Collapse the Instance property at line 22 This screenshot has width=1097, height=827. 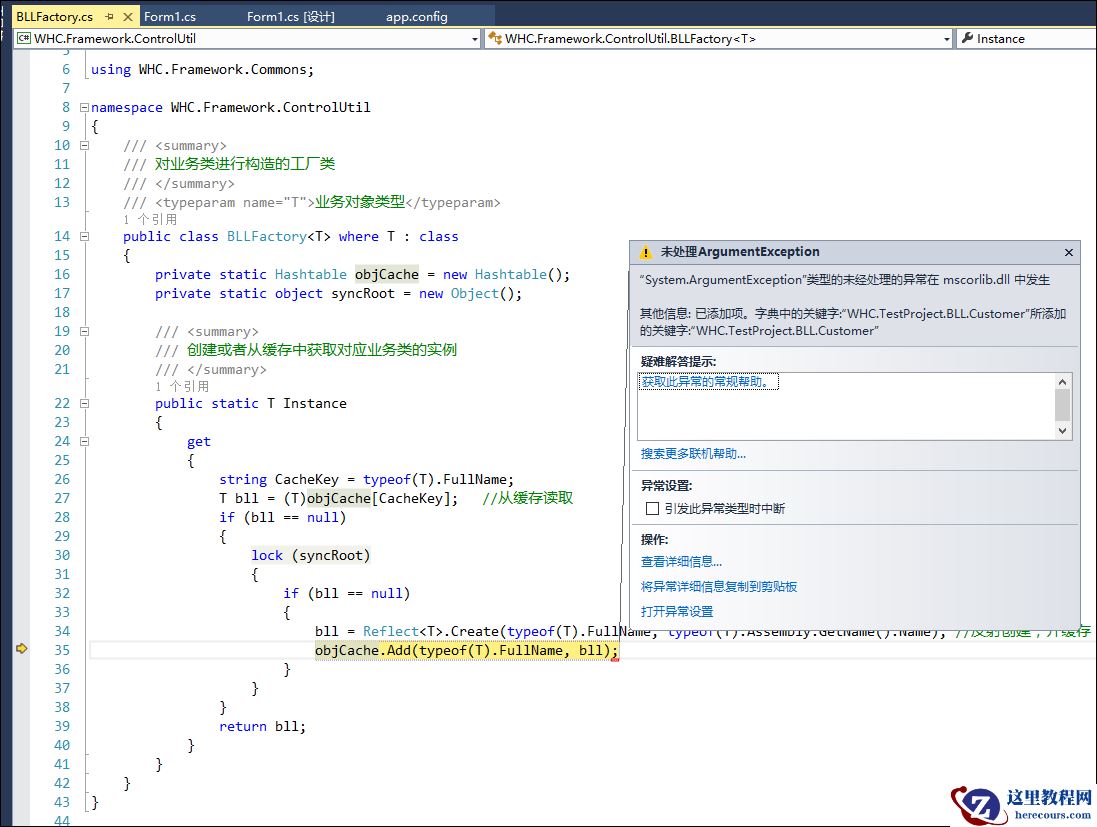click(83, 404)
